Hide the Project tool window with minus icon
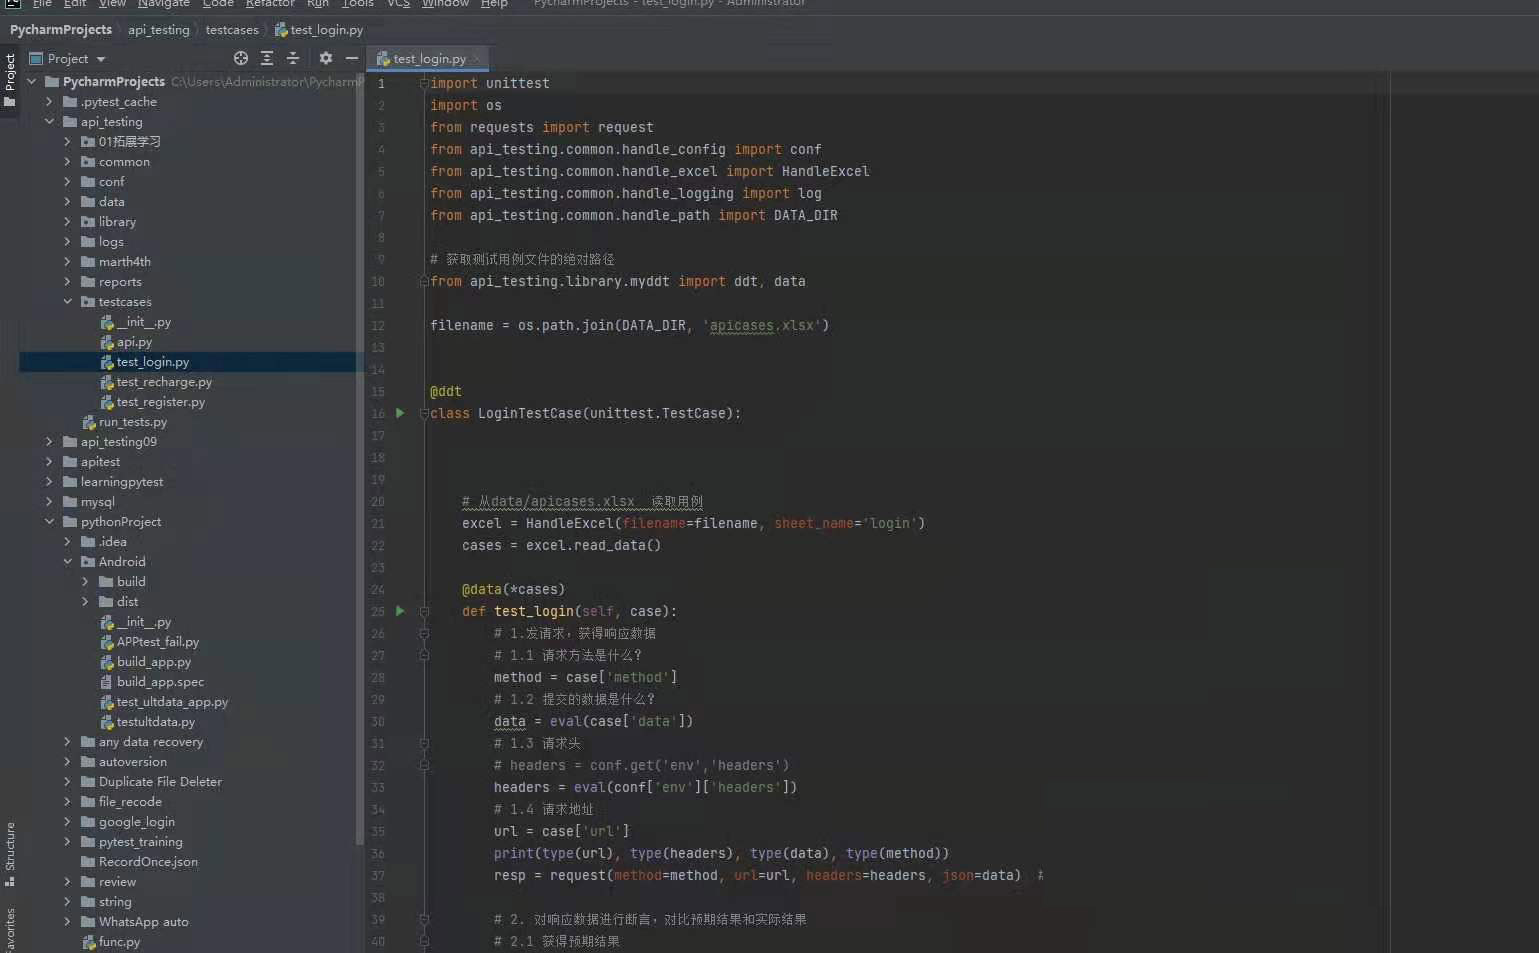Image resolution: width=1539 pixels, height=953 pixels. pos(352,58)
